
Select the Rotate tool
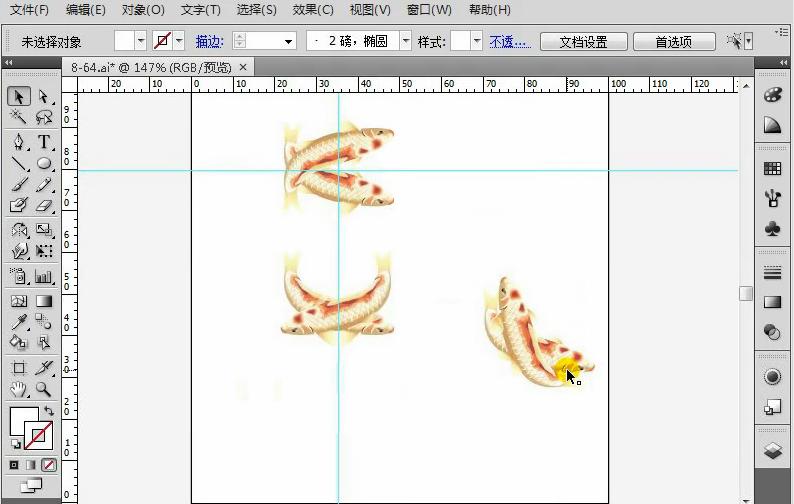pos(19,230)
